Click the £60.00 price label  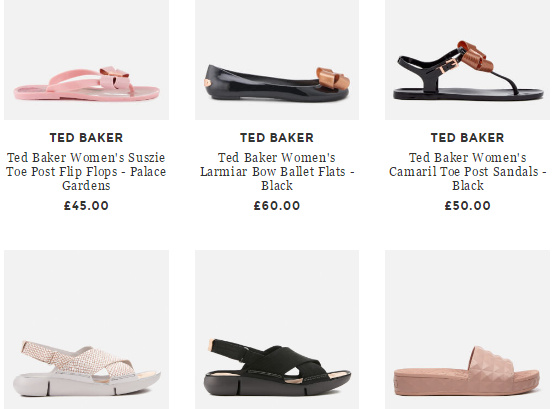[x=277, y=206]
